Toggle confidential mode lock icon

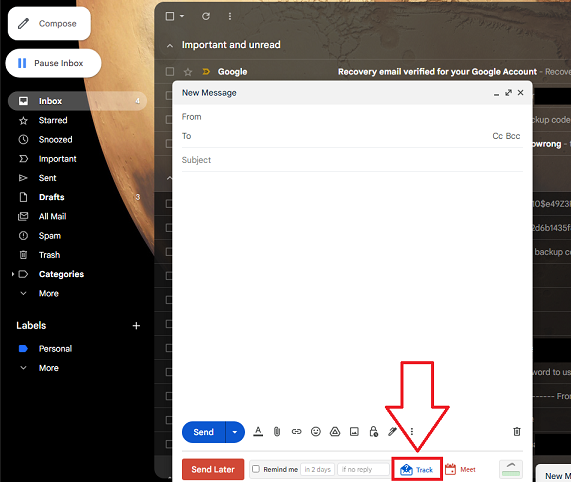(374, 432)
